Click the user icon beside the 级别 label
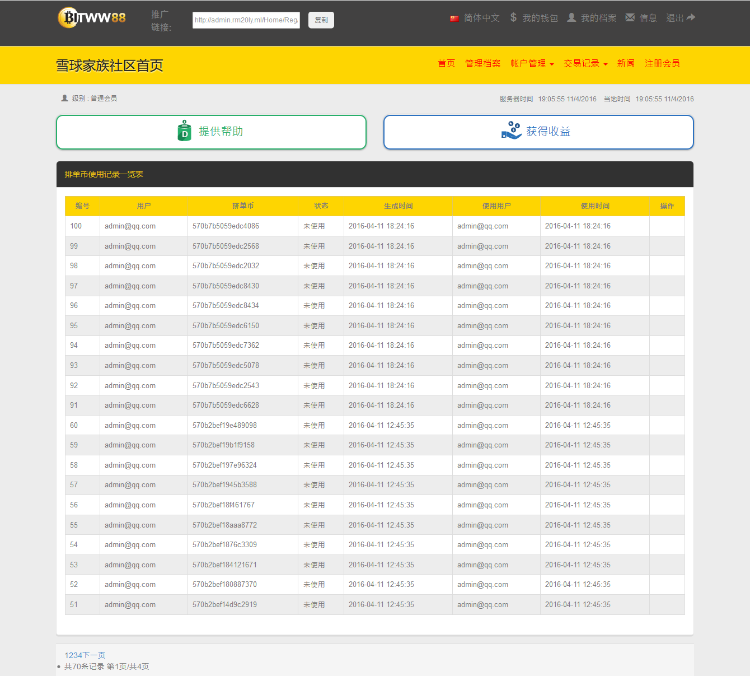 (65, 98)
